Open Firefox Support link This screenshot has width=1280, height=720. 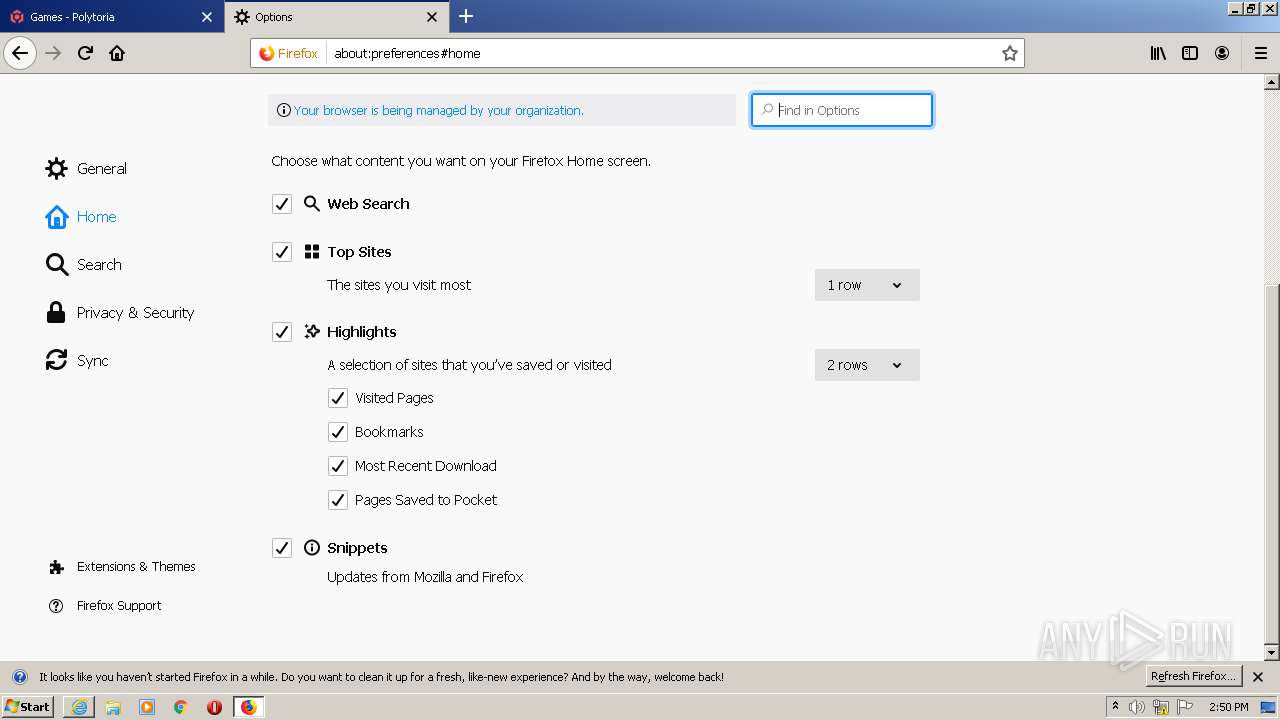click(105, 606)
